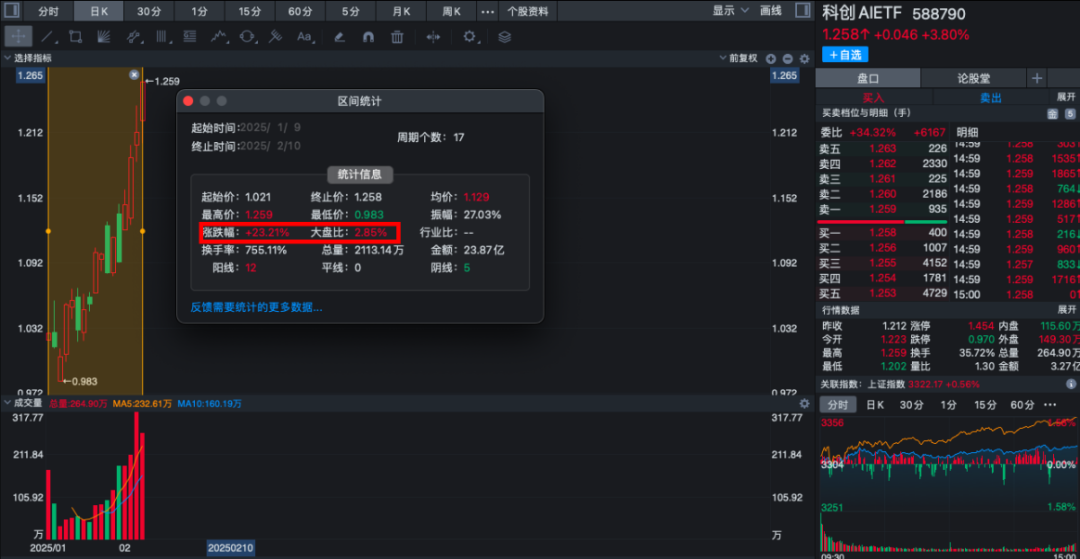This screenshot has height=559, width=1080.
Task: Switch to the 论股堂 tab
Action: click(x=973, y=78)
